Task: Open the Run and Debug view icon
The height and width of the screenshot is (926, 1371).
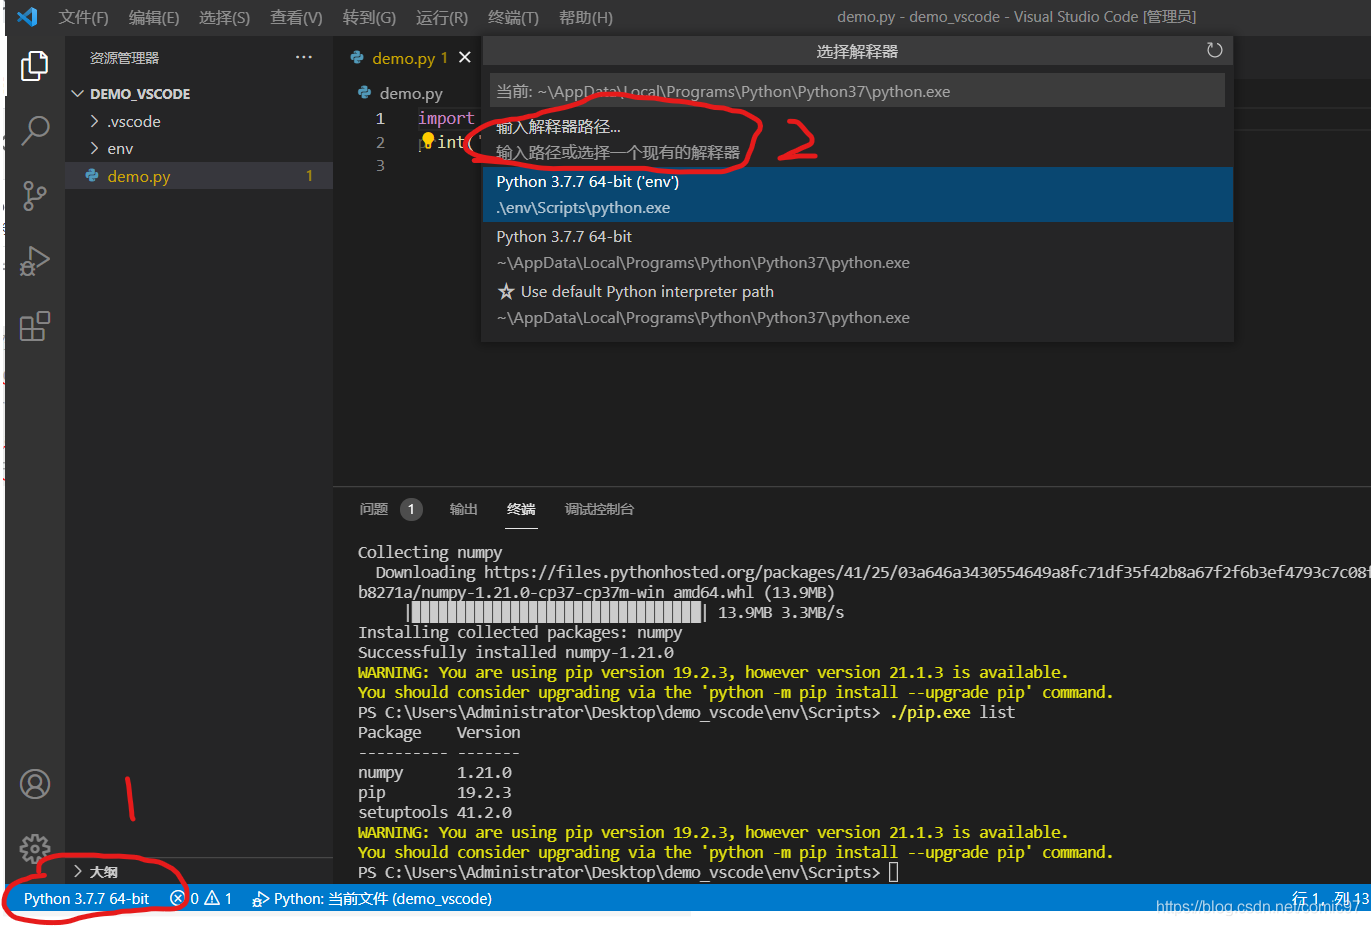Action: click(35, 261)
